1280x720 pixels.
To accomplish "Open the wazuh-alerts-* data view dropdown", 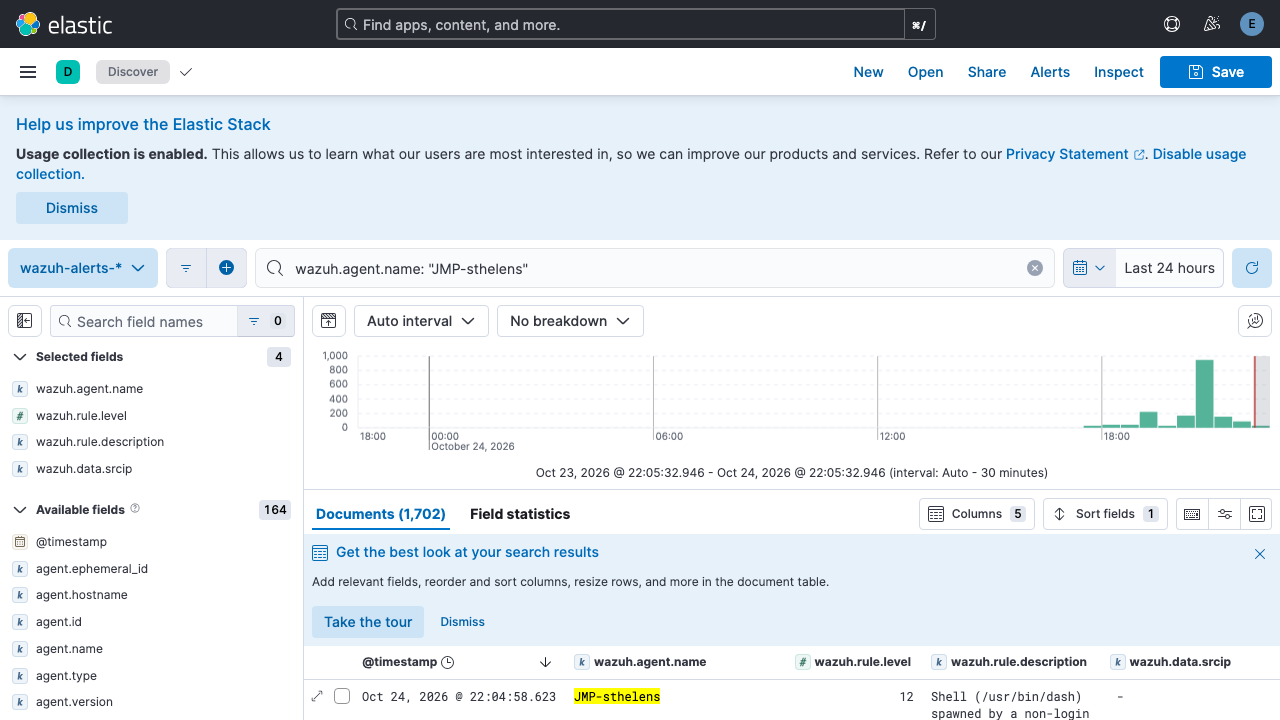I will pos(83,268).
